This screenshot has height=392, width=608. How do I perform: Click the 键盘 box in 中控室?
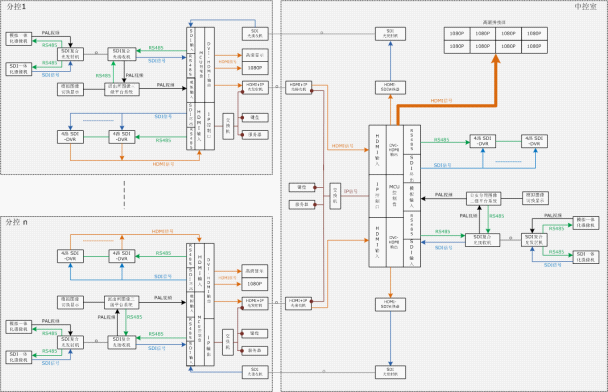[x=302, y=187]
